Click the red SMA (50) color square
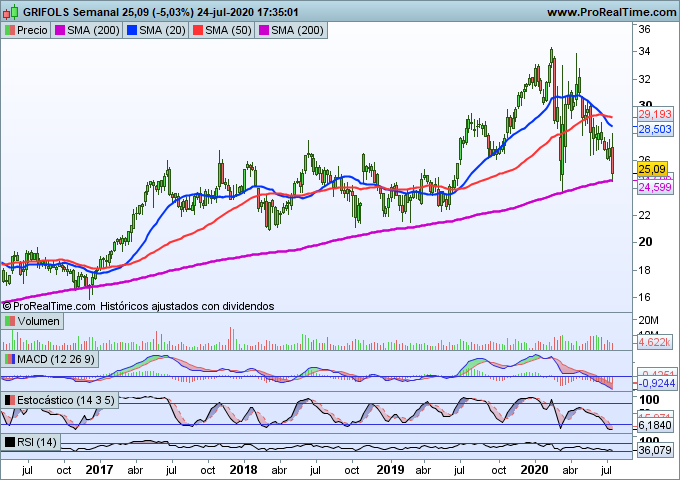This screenshot has width=680, height=480. pyautogui.click(x=200, y=31)
